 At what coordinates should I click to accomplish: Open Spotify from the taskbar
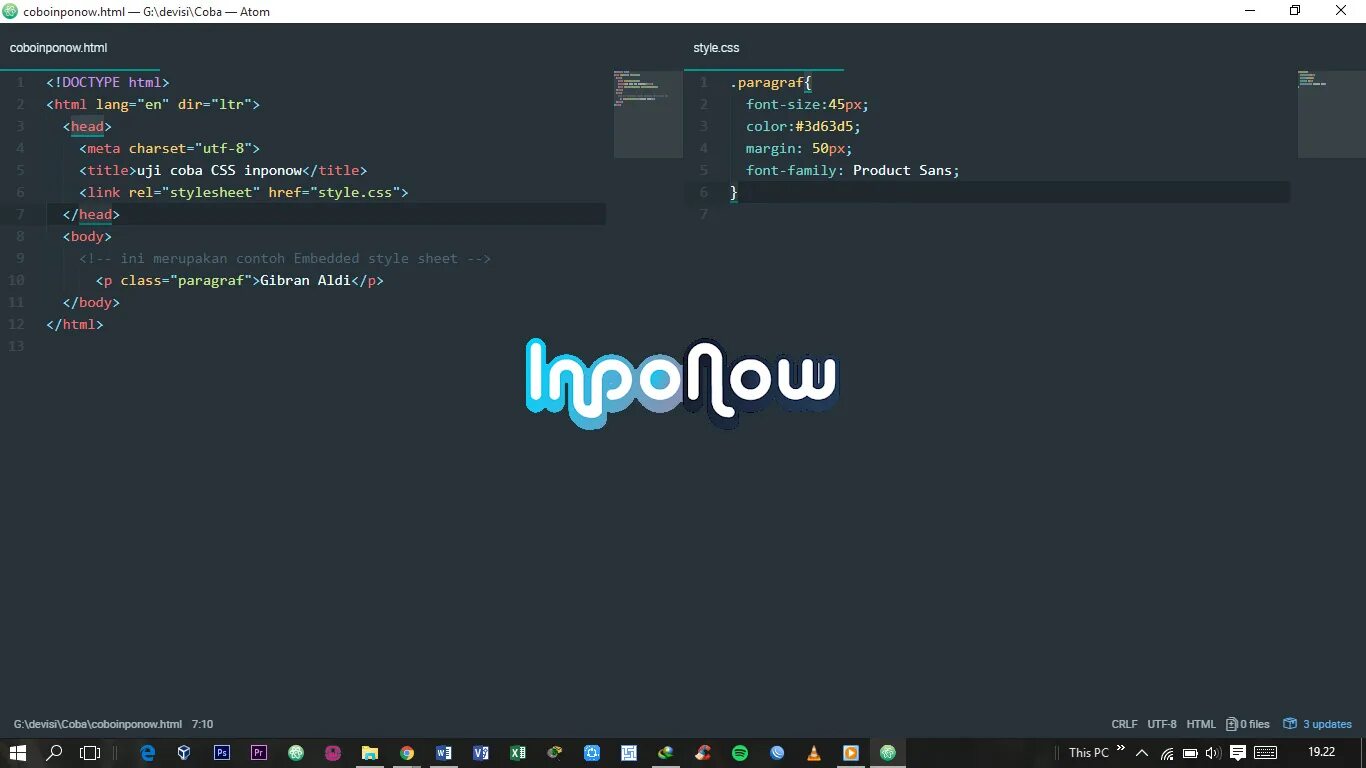pos(740,752)
